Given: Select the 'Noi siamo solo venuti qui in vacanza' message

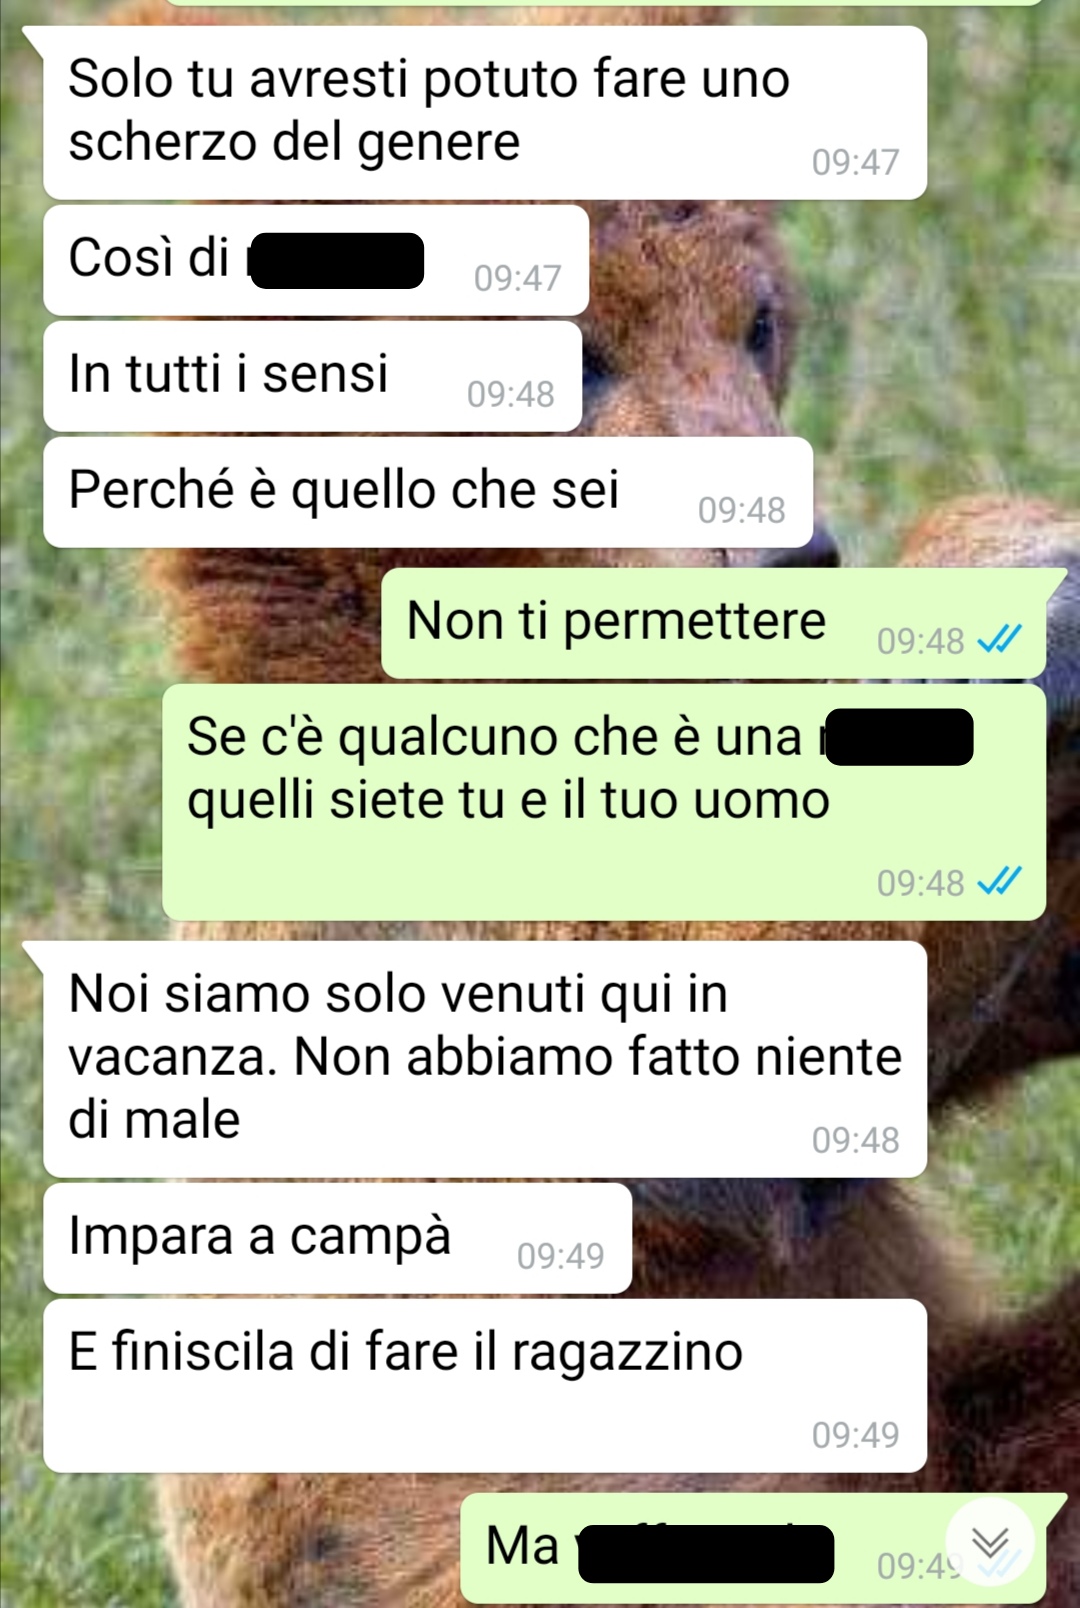Looking at the screenshot, I should [485, 1059].
